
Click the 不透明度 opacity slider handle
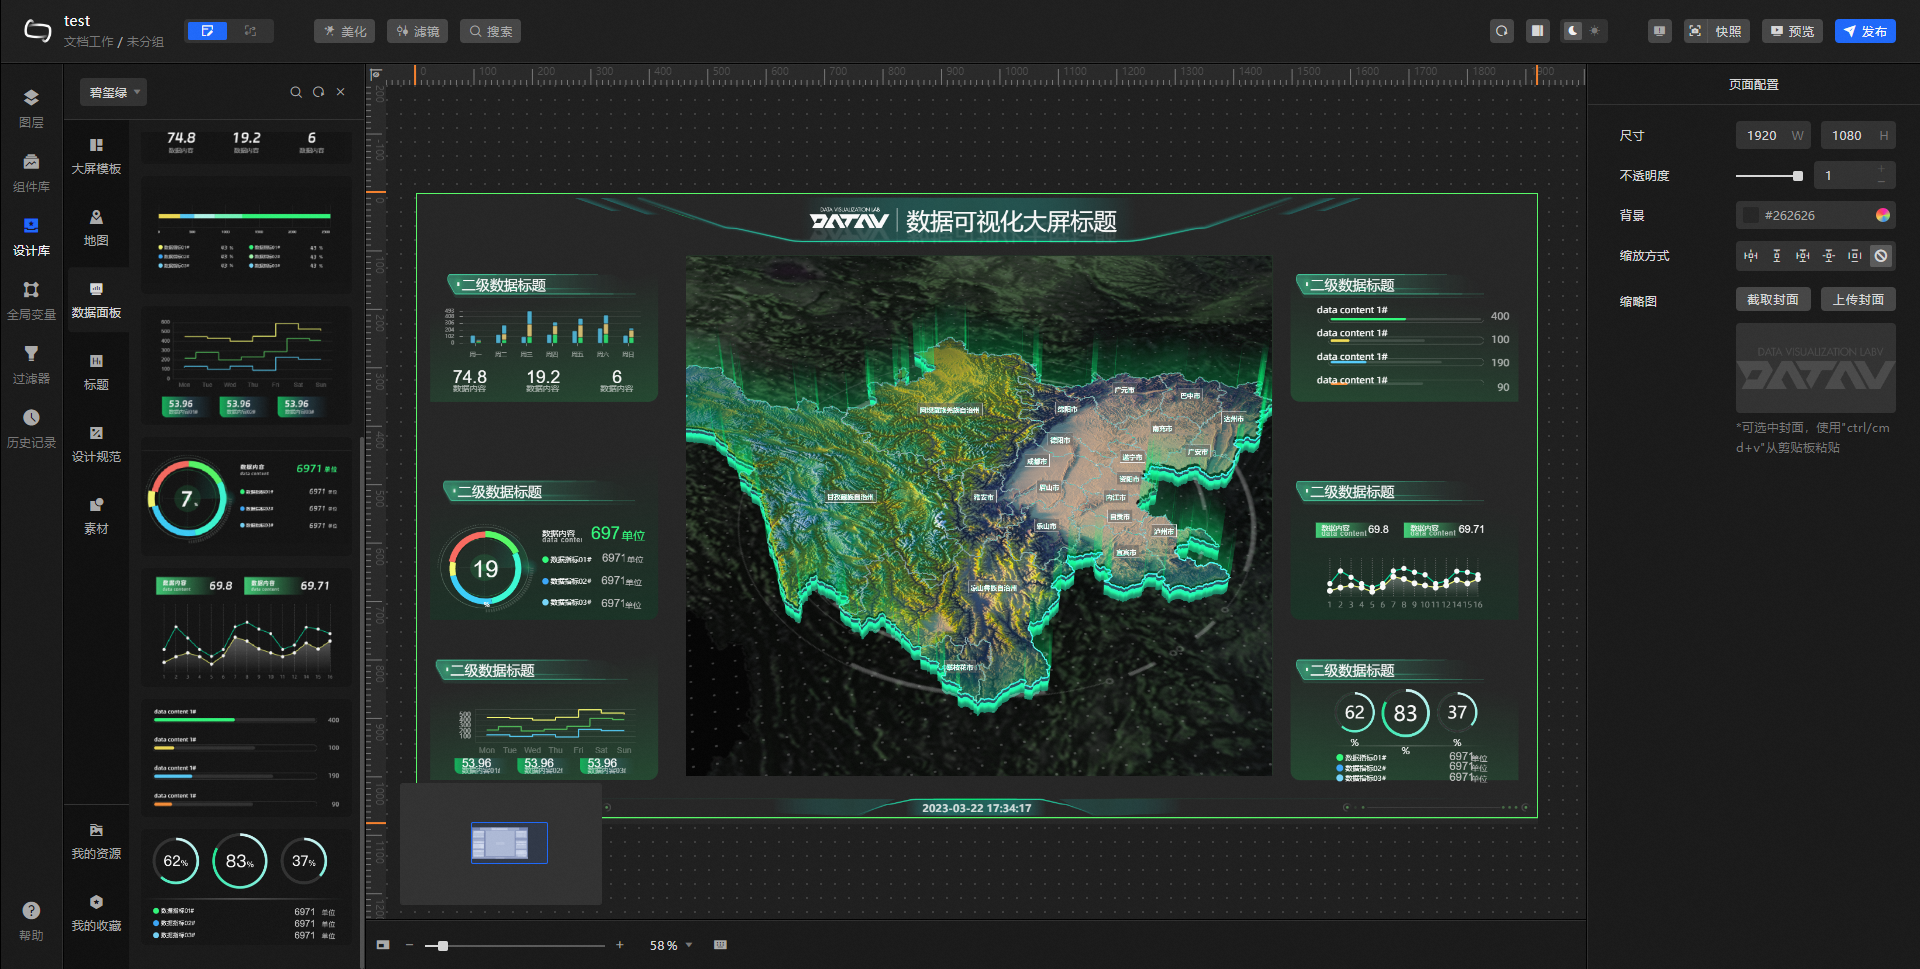coord(1798,176)
